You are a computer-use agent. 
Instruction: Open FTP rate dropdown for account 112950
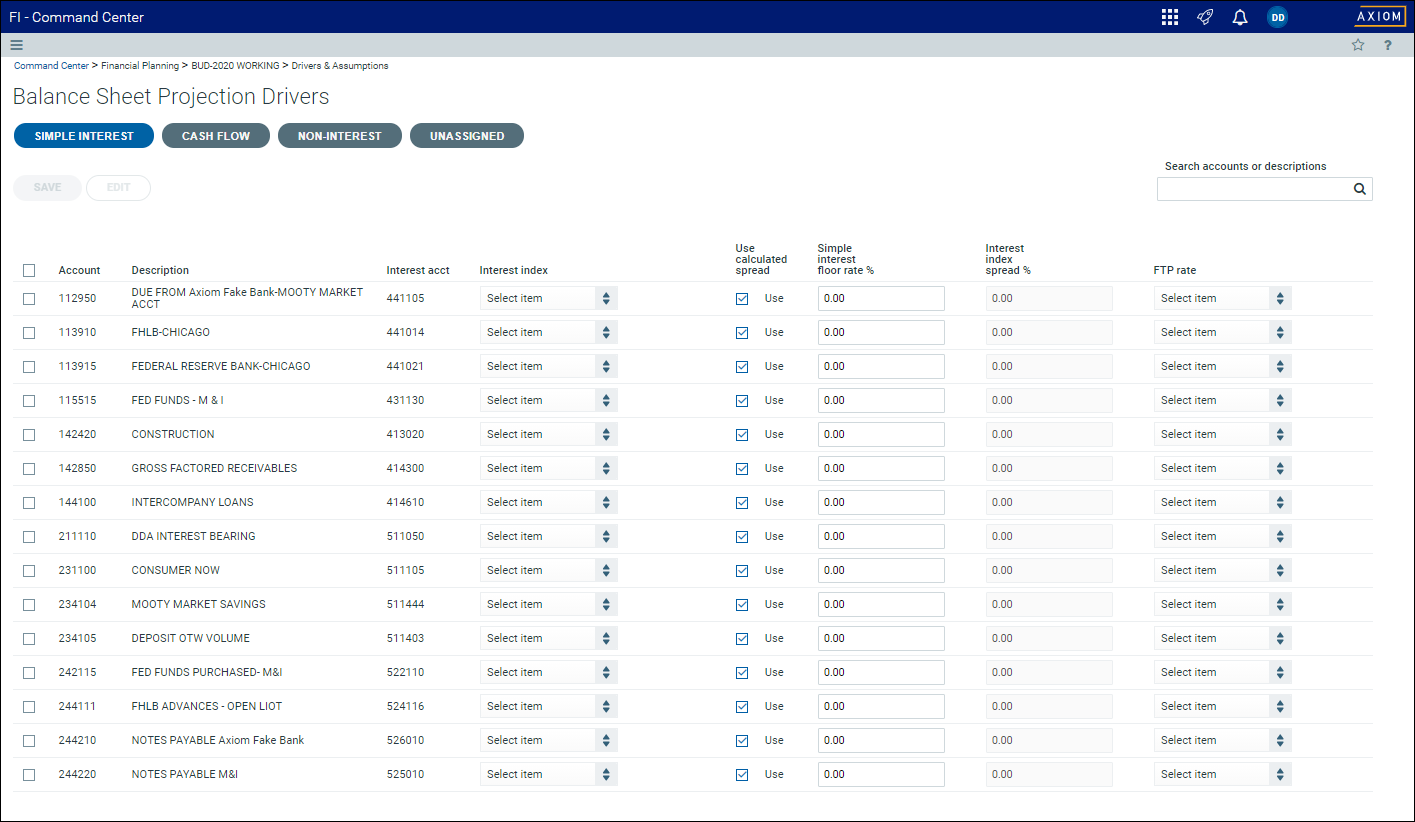[1223, 298]
